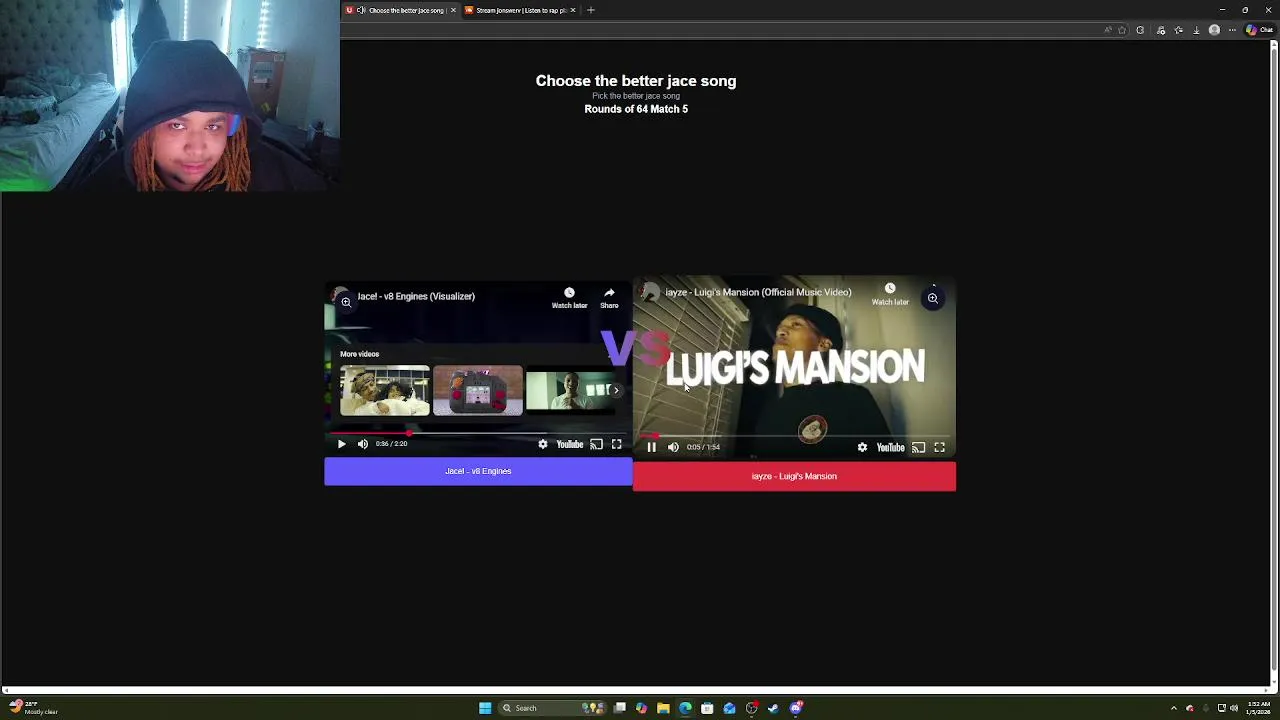Zoom magnifier on v8 Engines video
Viewport: 1280px width, 720px height.
pyautogui.click(x=346, y=301)
